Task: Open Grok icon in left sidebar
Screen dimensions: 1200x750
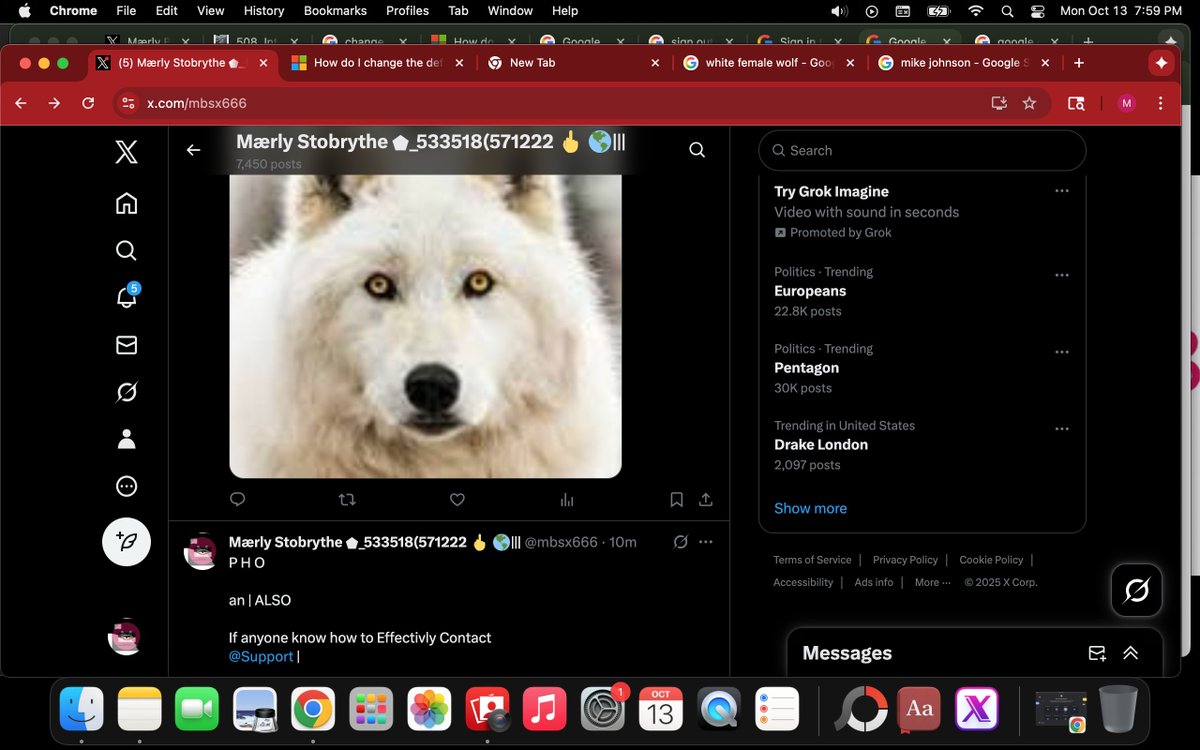Action: pyautogui.click(x=126, y=392)
